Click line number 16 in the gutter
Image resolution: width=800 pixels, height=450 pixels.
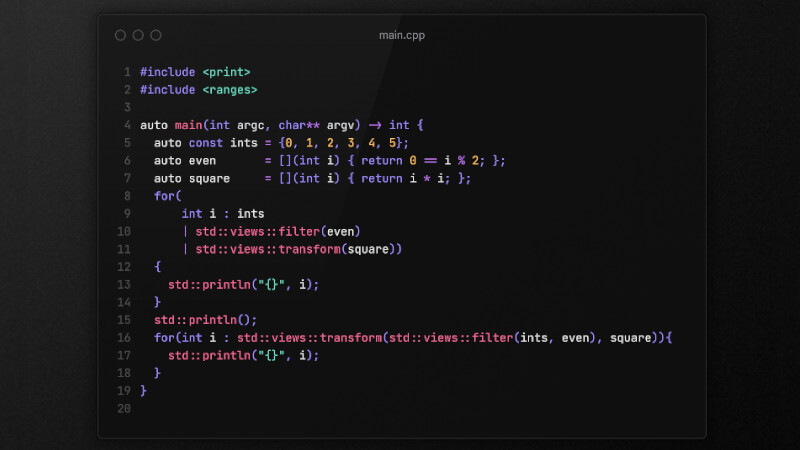pos(124,338)
